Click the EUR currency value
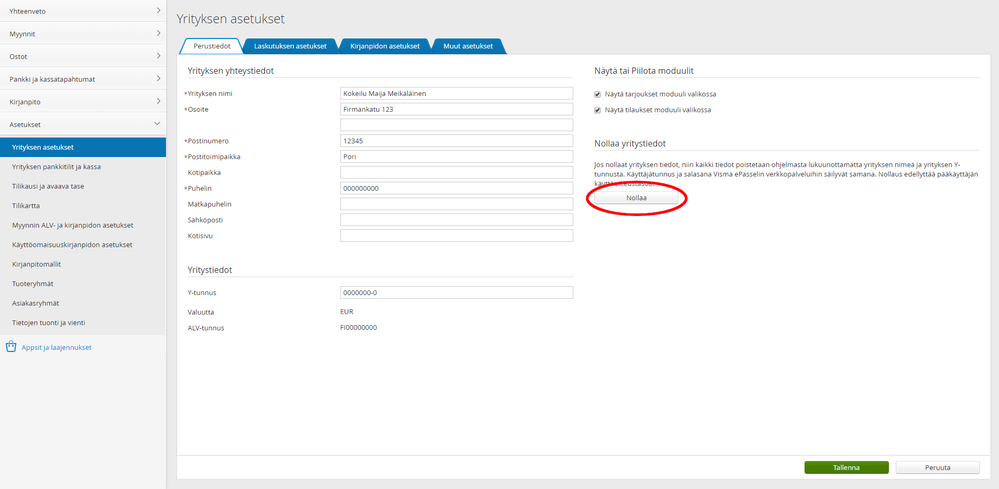Image resolution: width=999 pixels, height=489 pixels. pyautogui.click(x=347, y=312)
